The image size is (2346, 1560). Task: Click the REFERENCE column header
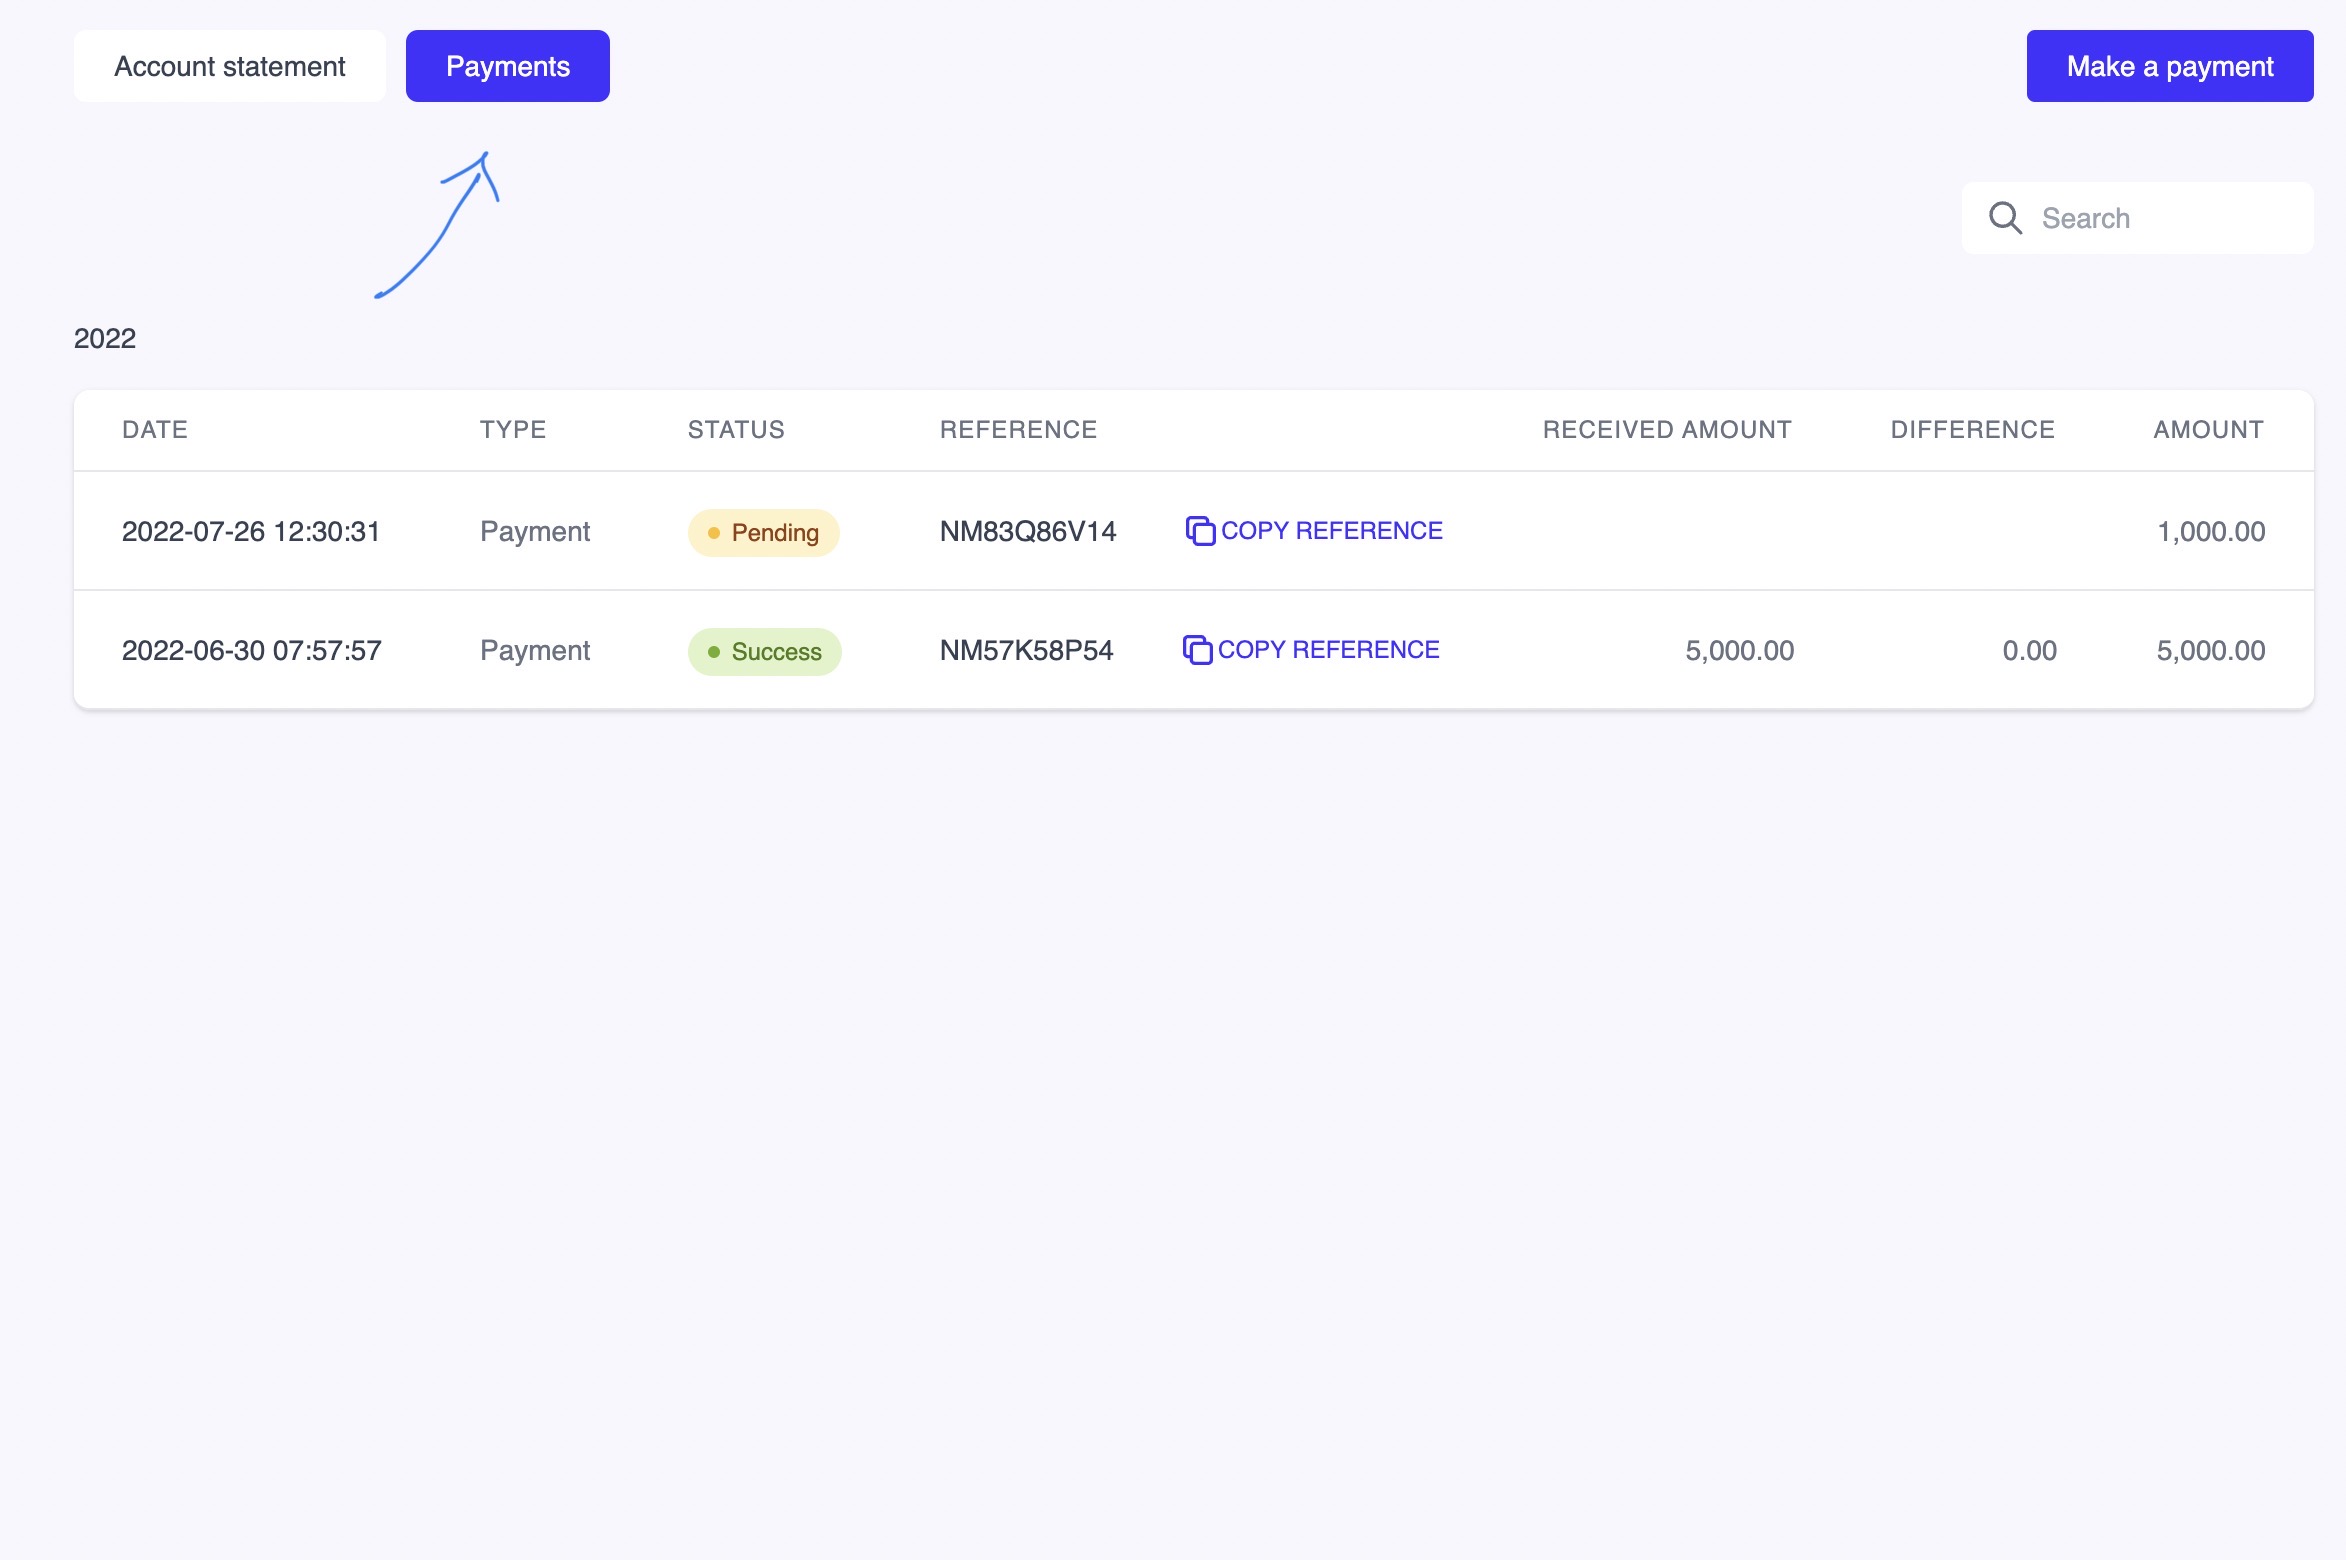click(x=1018, y=430)
